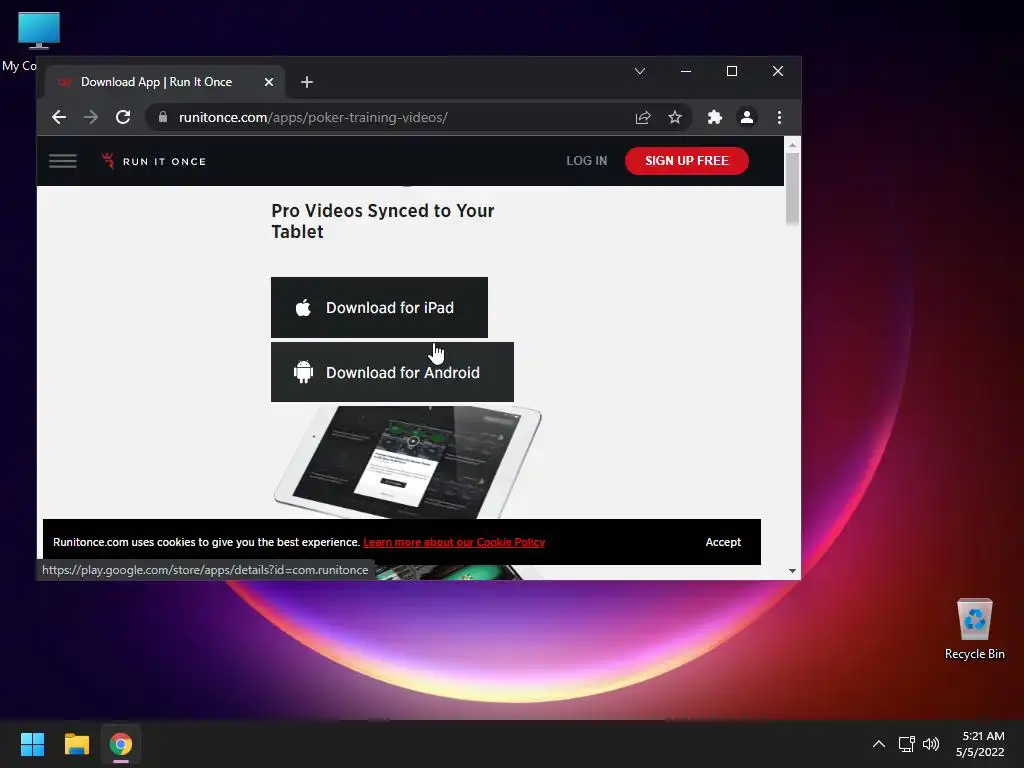Maximize the Chrome window
1024x768 pixels.
pos(732,71)
